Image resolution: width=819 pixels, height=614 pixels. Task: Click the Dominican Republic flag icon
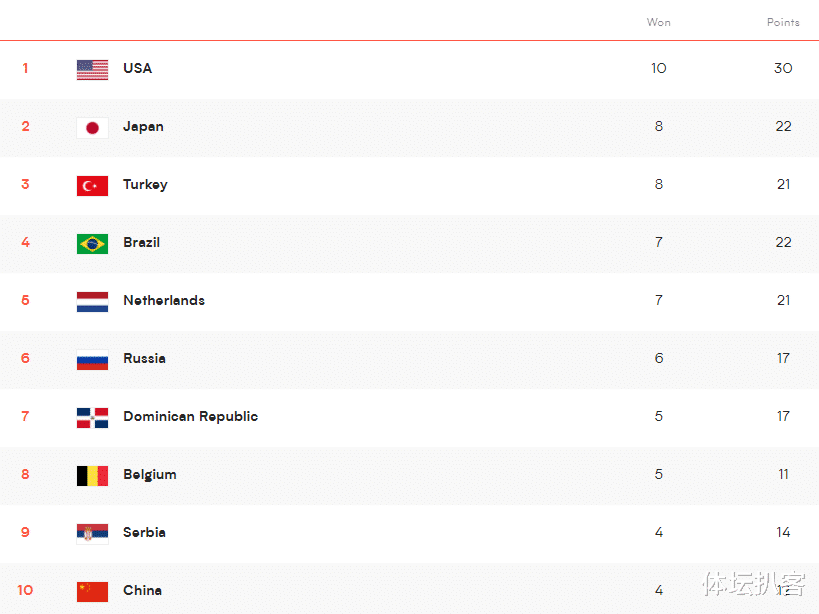coord(92,417)
